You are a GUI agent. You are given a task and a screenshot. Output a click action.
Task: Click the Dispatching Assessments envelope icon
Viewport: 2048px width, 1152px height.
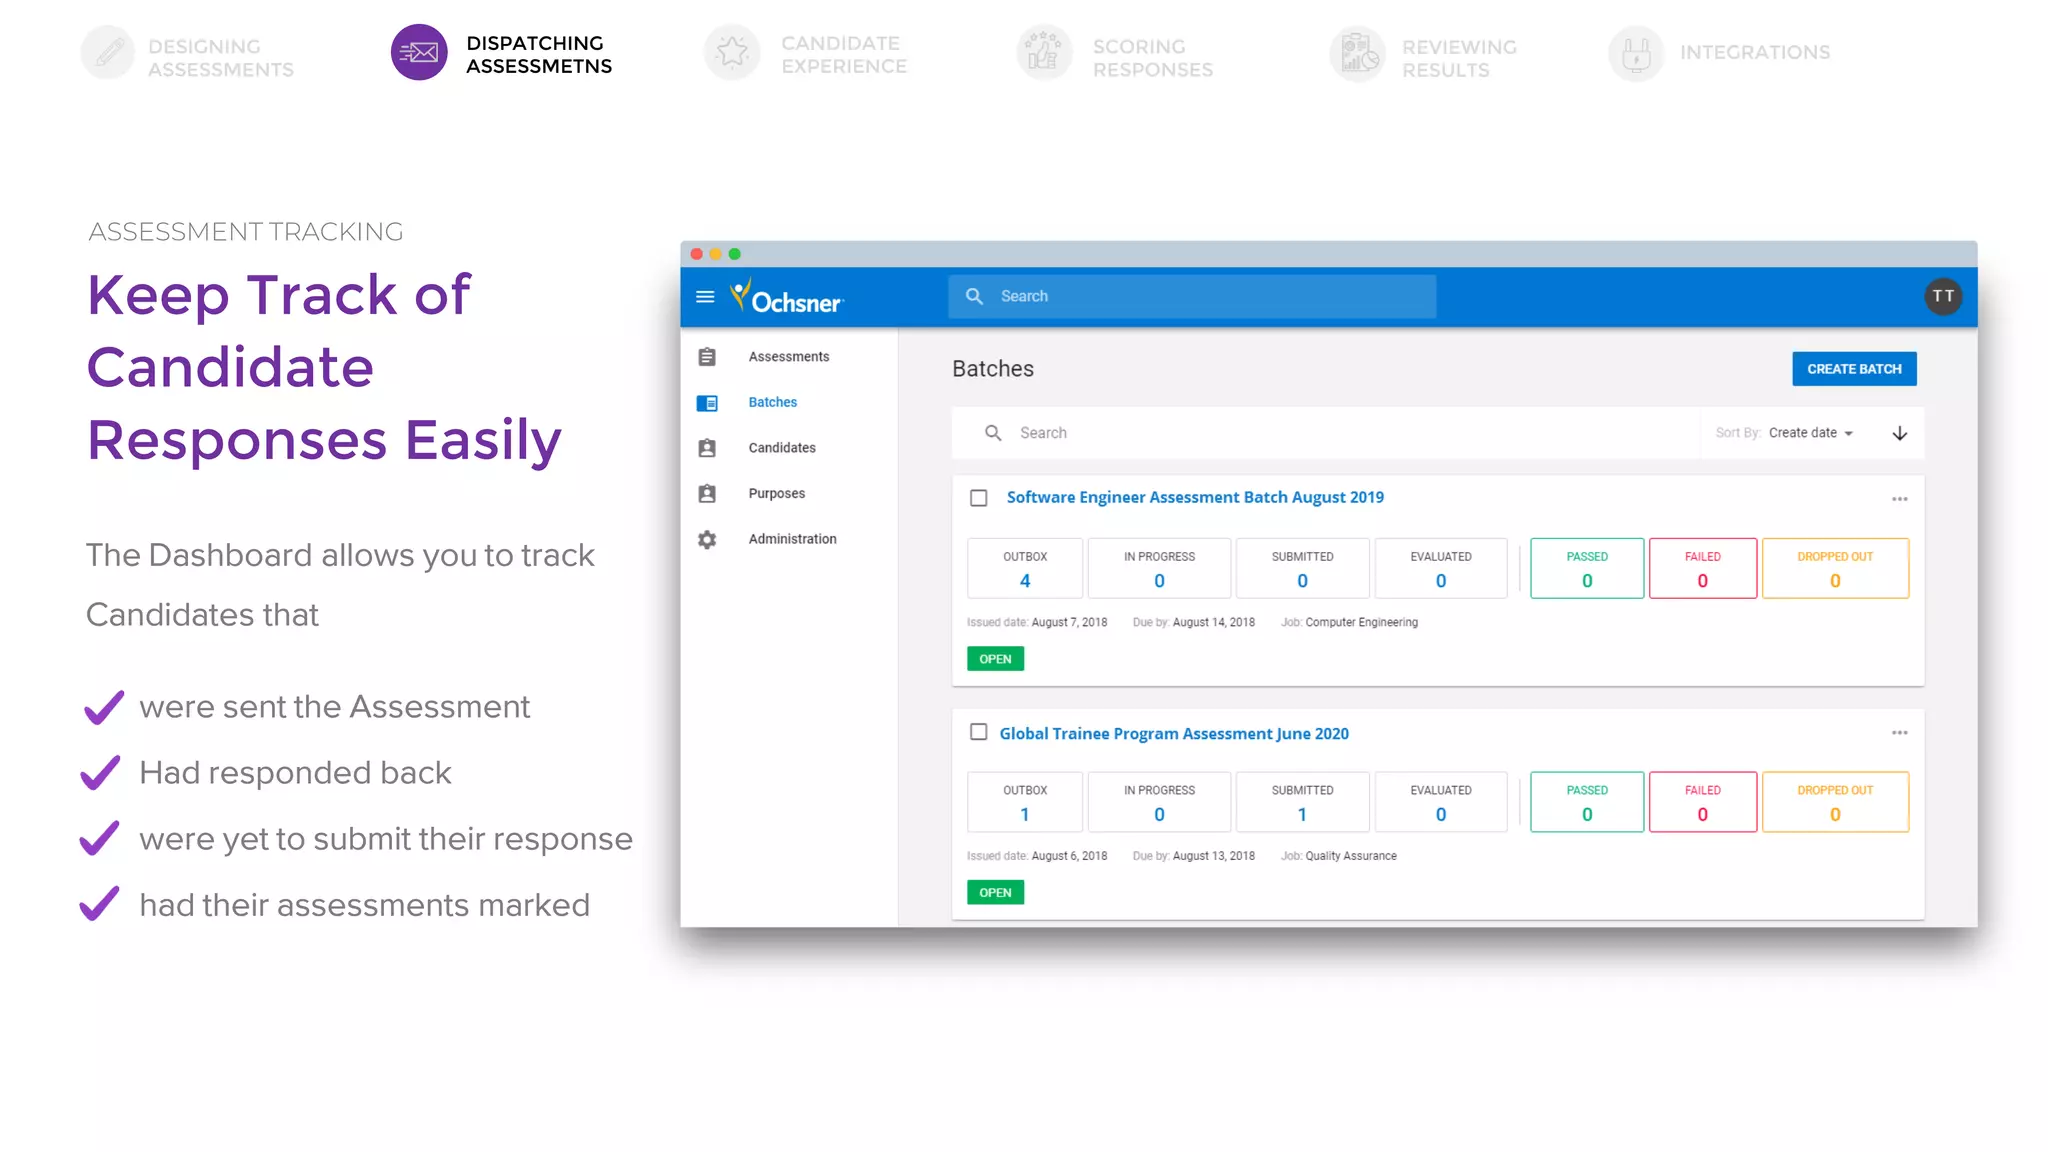coord(419,52)
